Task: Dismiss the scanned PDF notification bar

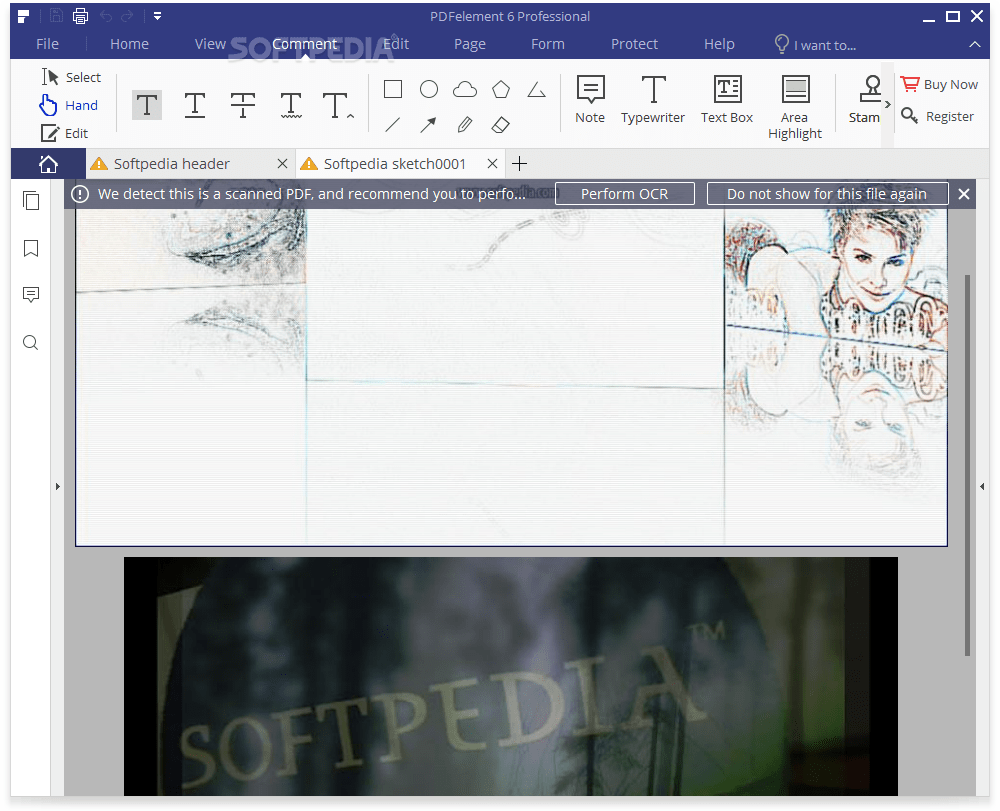Action: (964, 194)
